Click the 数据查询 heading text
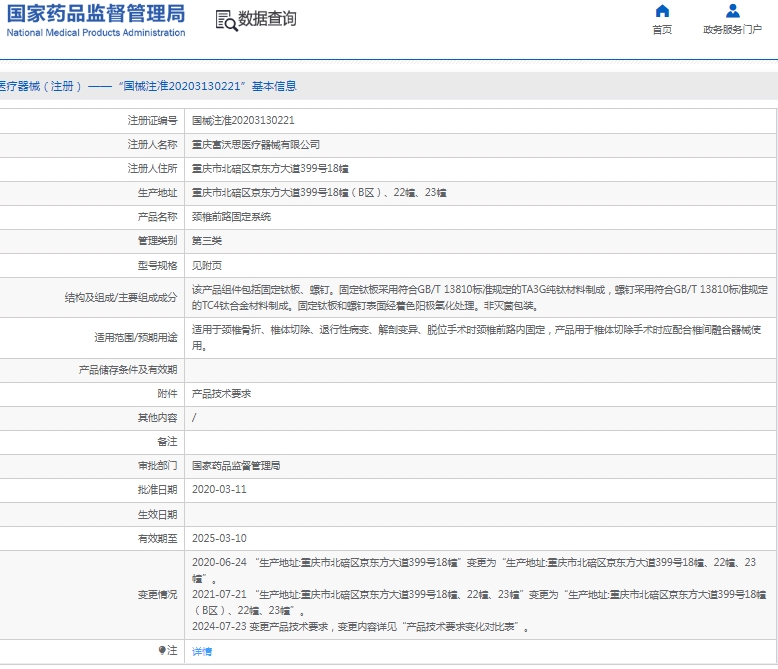The height and width of the screenshot is (669, 778). (267, 19)
